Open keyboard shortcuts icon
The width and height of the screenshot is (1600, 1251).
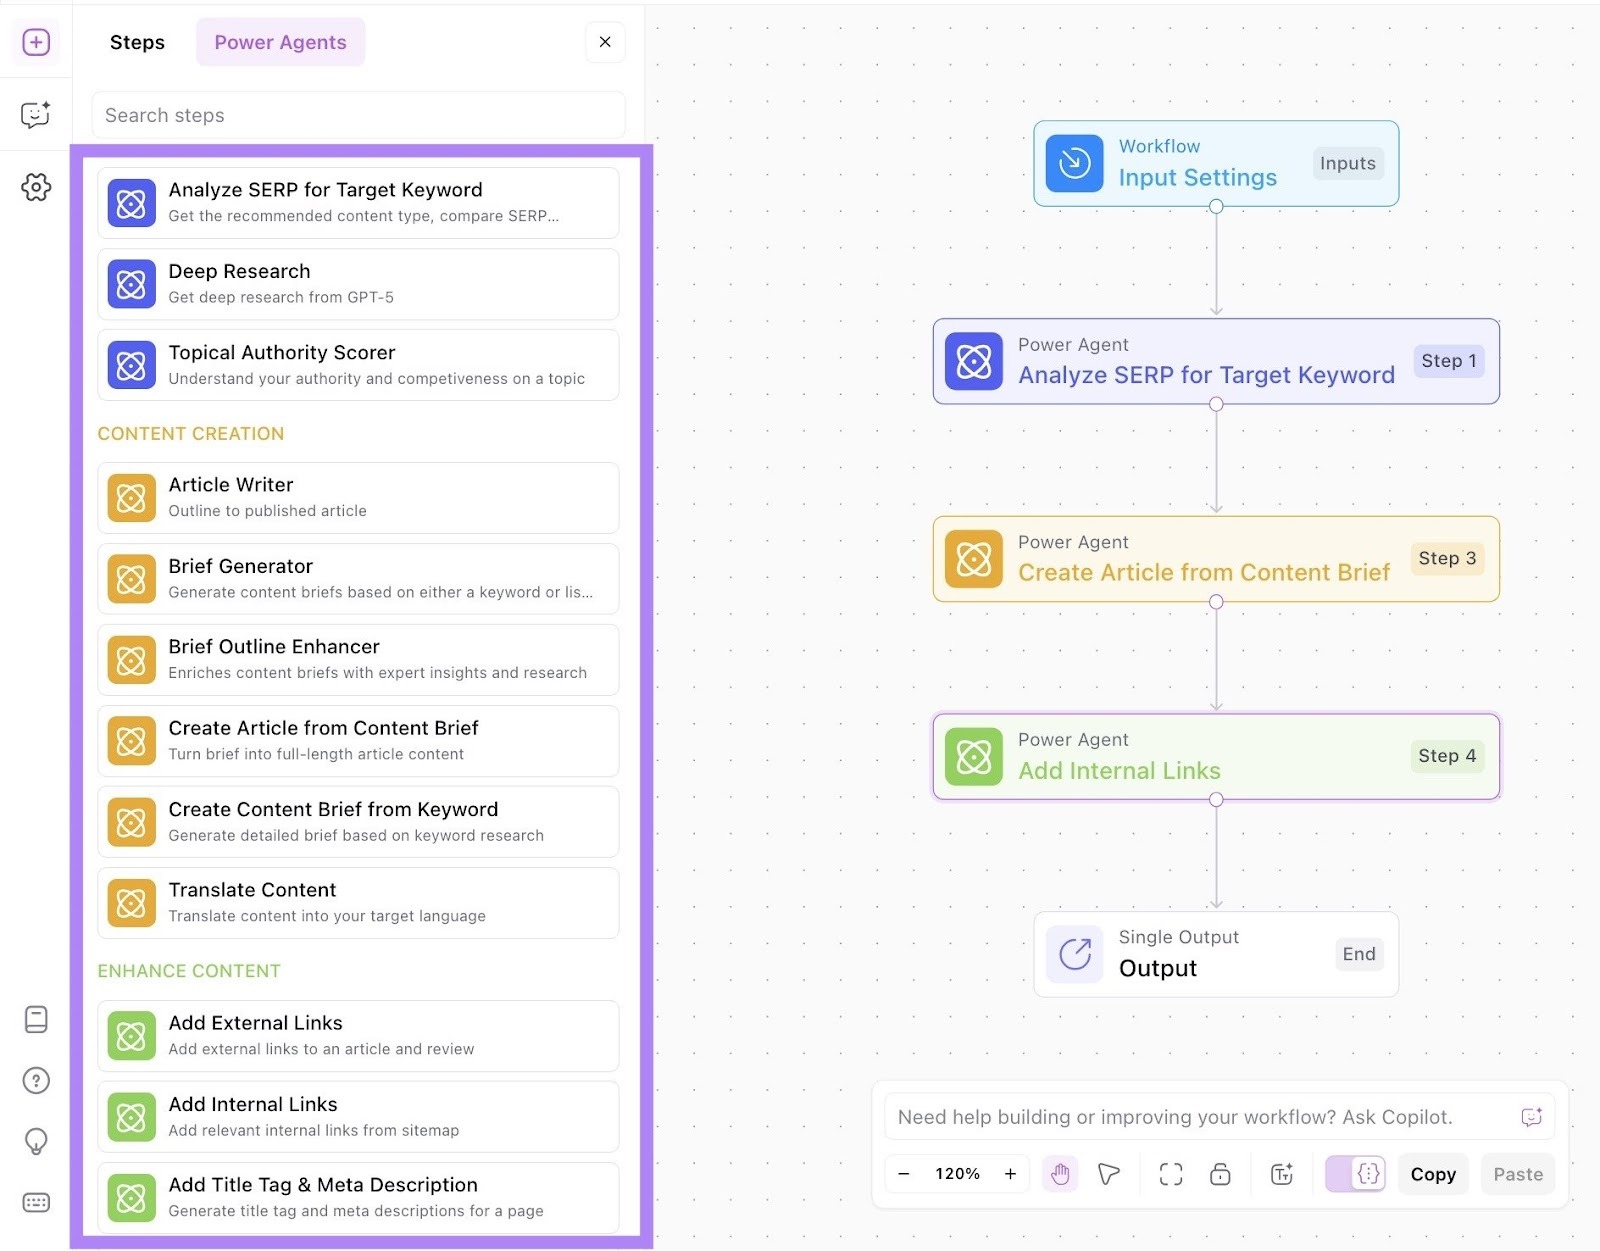36,1202
